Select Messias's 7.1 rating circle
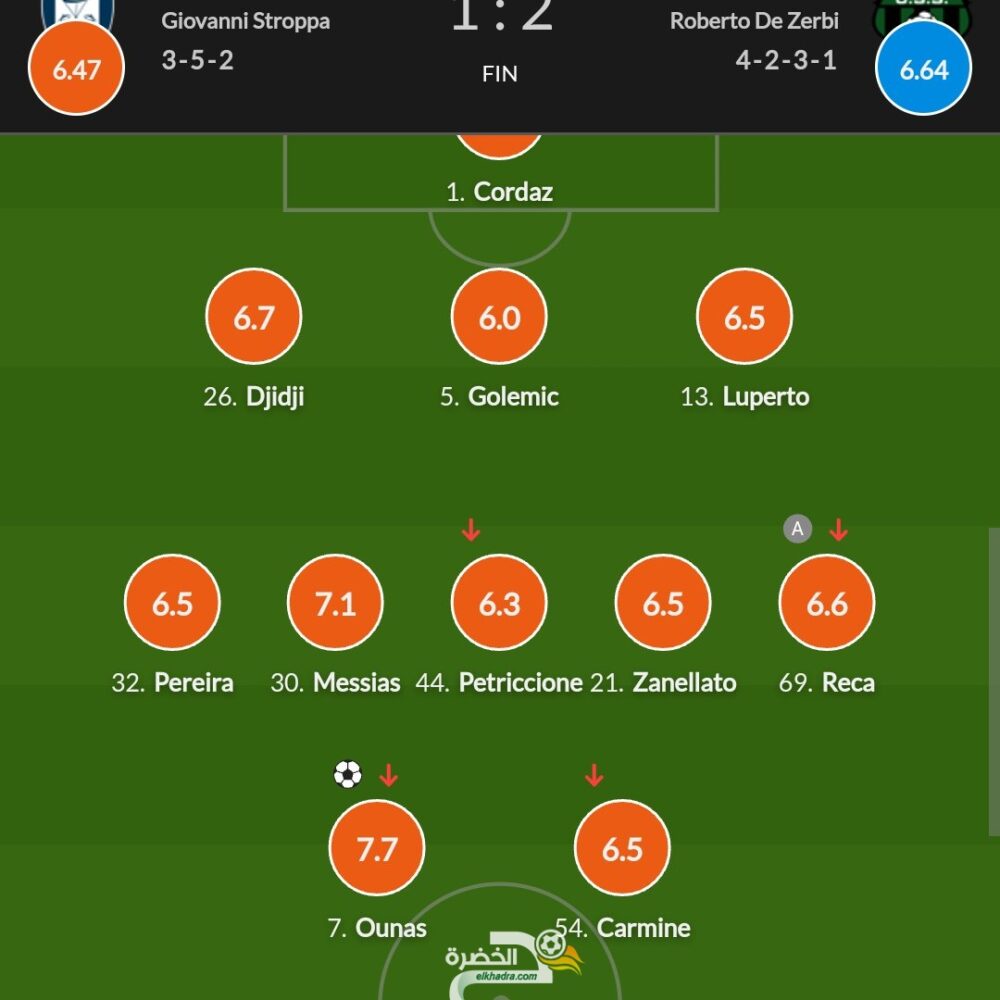The width and height of the screenshot is (1000, 1000). tap(335, 602)
